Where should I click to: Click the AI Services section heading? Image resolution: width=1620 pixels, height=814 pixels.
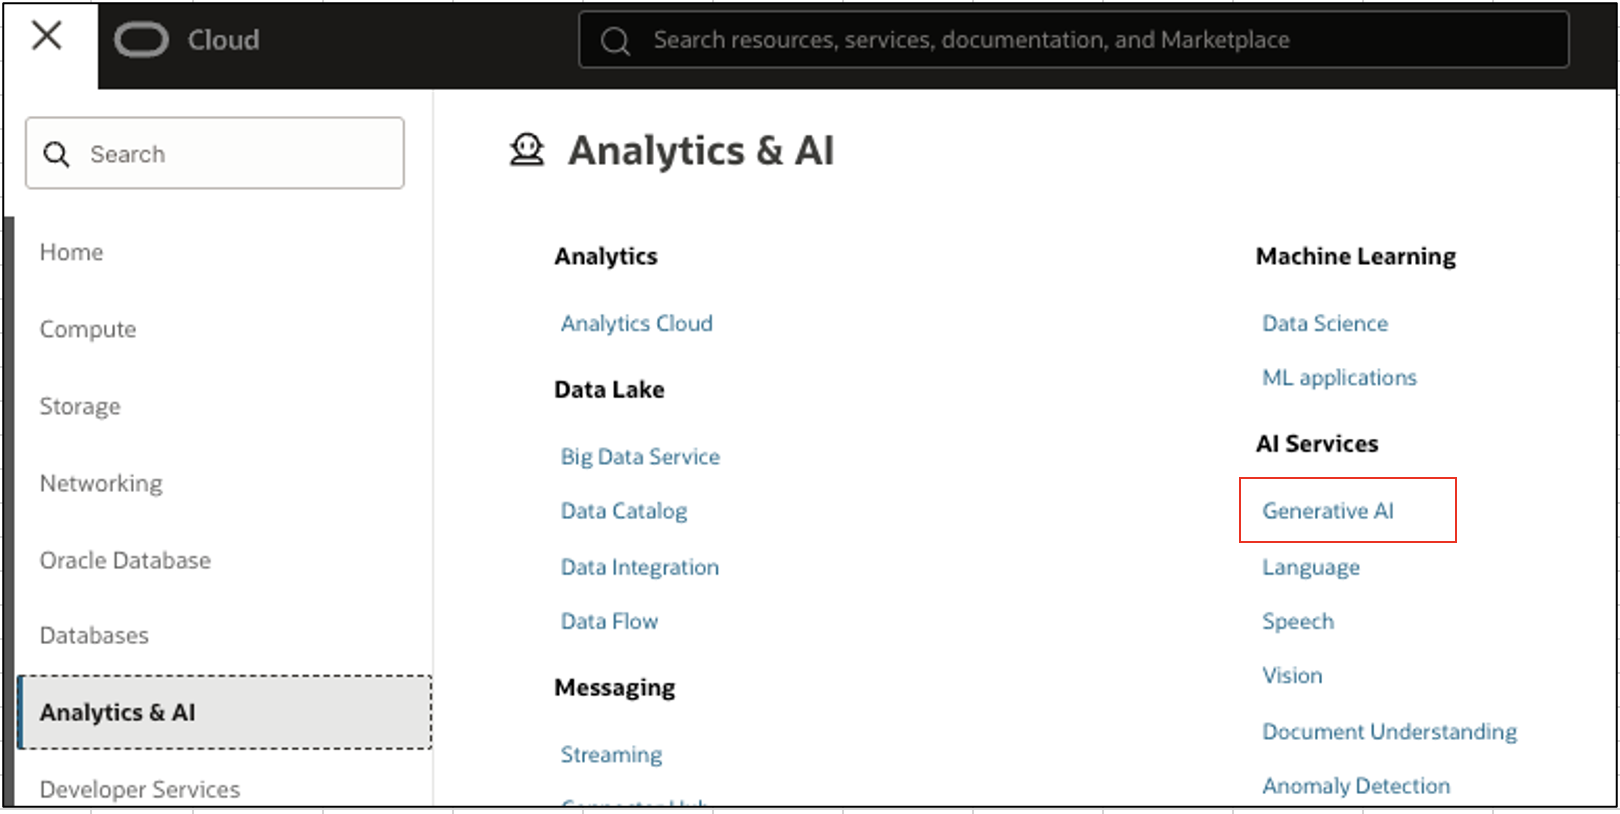(x=1317, y=443)
